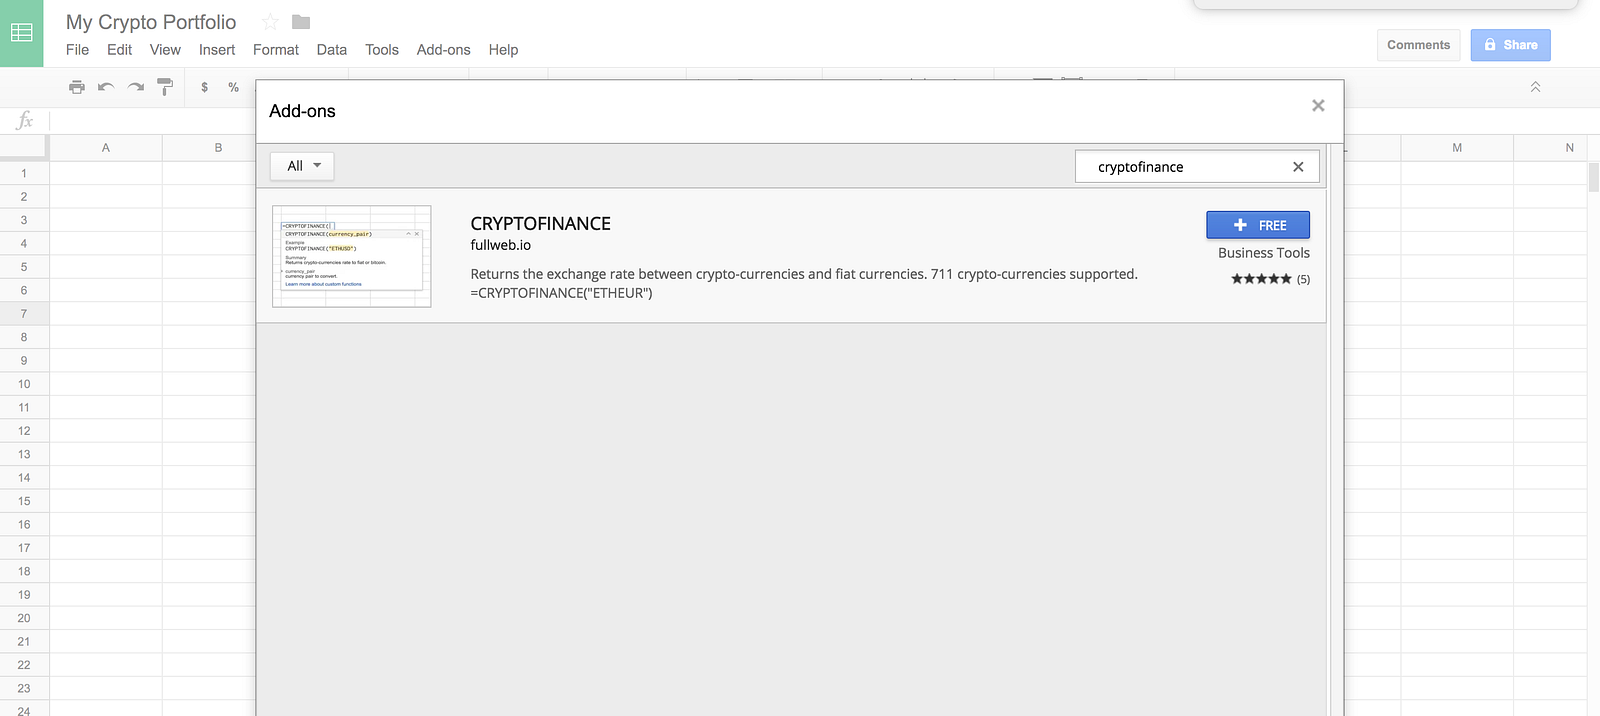This screenshot has height=716, width=1600.
Task: Select cell A3 in the sheet
Action: [x=106, y=220]
